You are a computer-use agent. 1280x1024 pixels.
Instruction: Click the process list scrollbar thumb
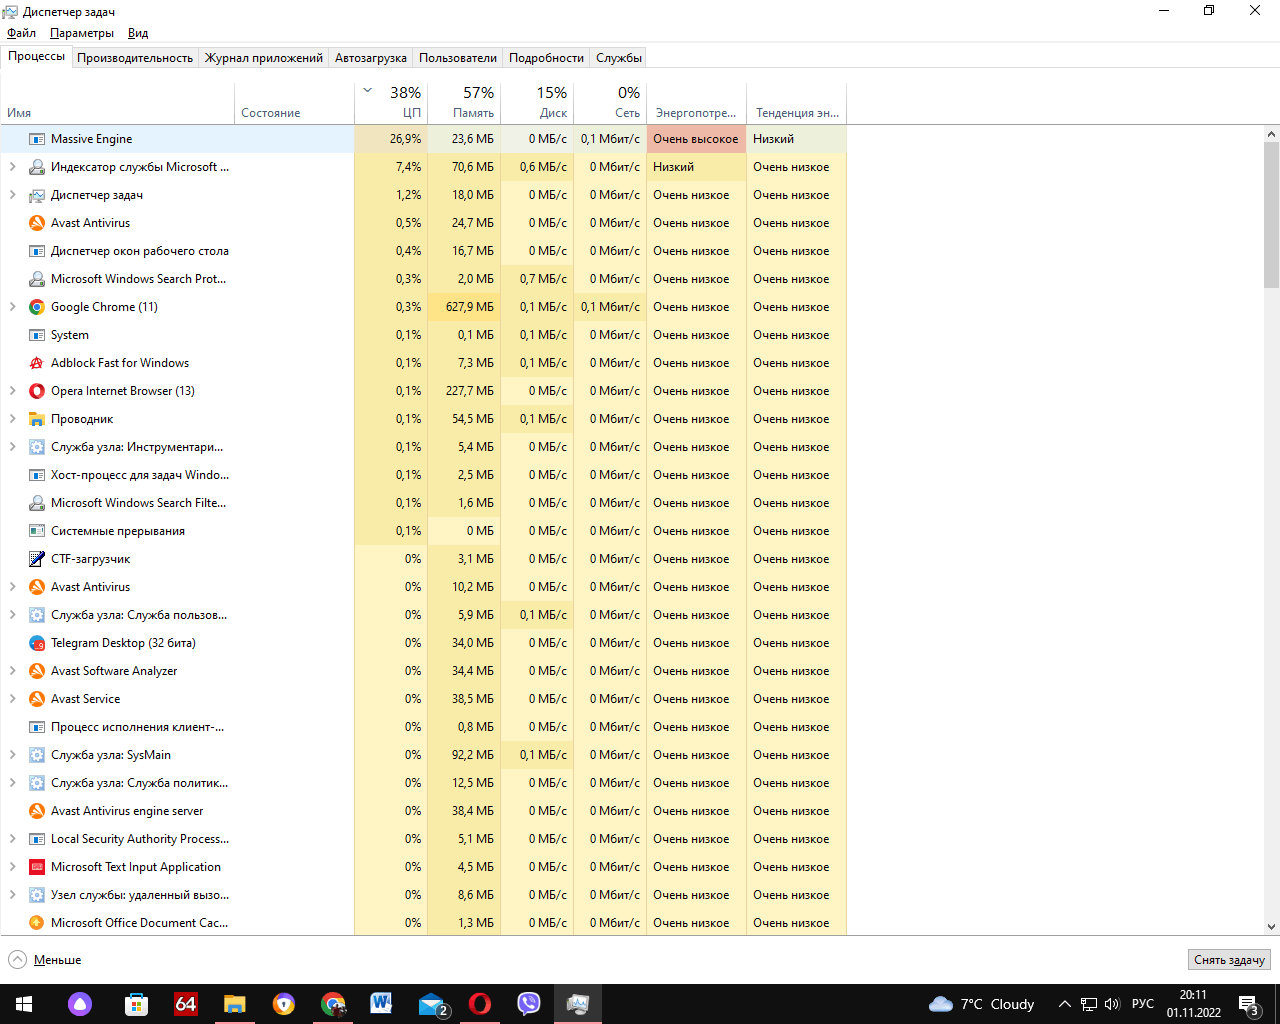(x=1271, y=214)
